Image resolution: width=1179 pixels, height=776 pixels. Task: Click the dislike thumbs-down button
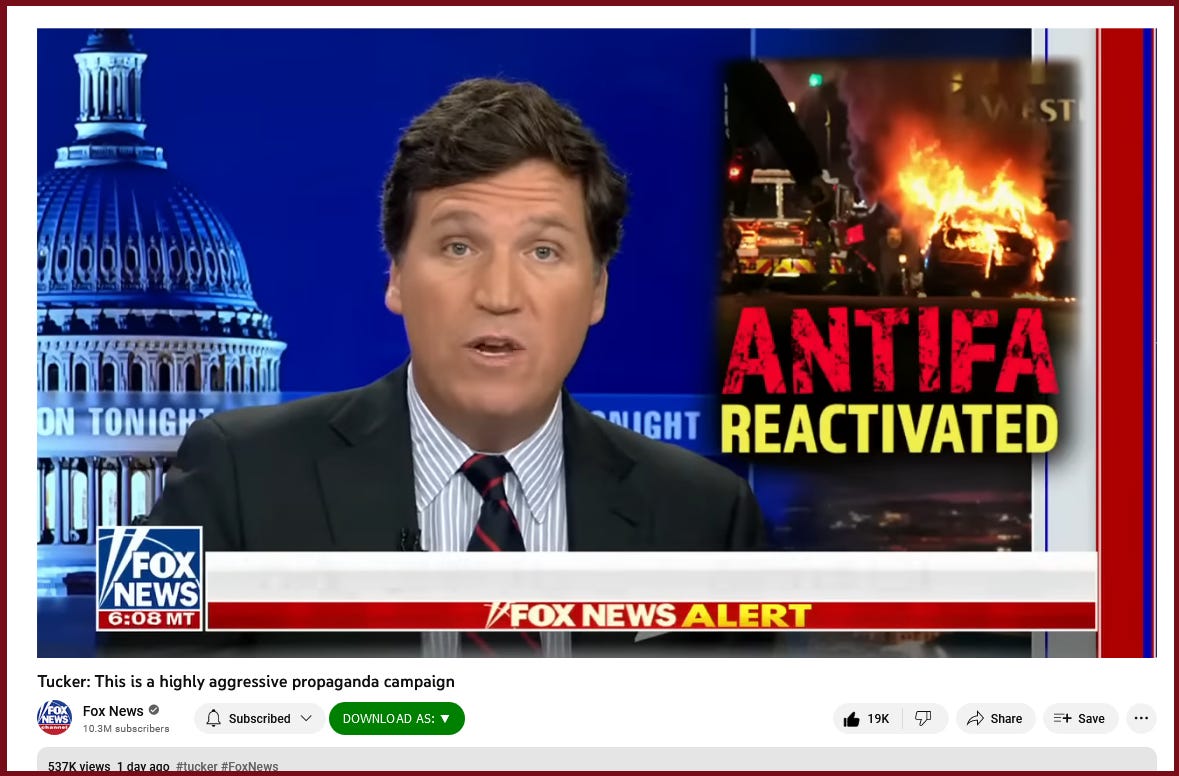[924, 719]
